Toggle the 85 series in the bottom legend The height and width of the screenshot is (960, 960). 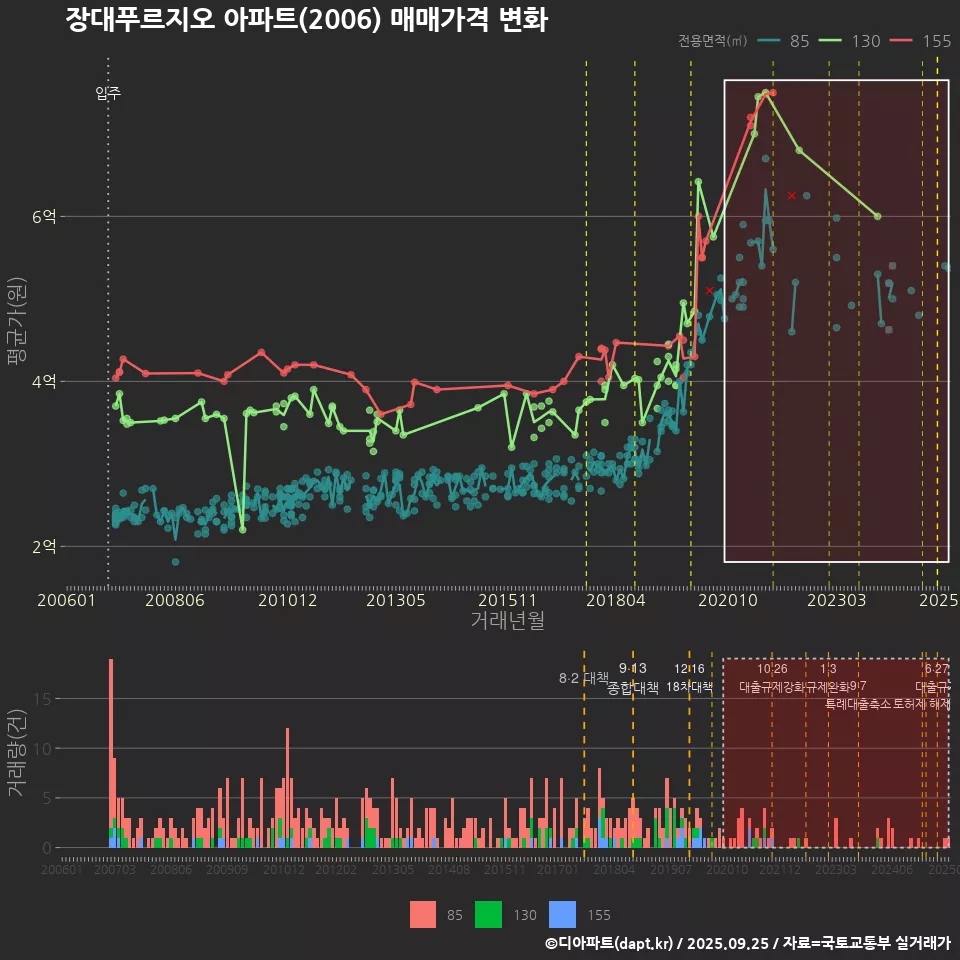[423, 914]
